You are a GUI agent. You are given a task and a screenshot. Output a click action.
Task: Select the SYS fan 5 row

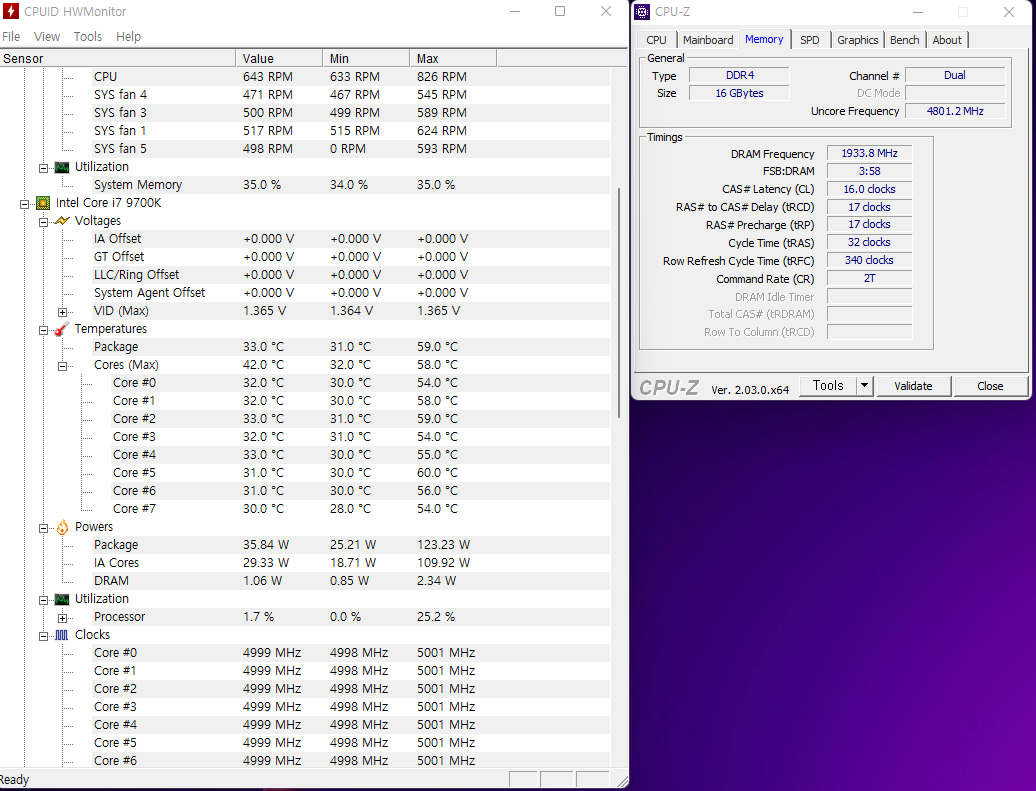[352, 149]
